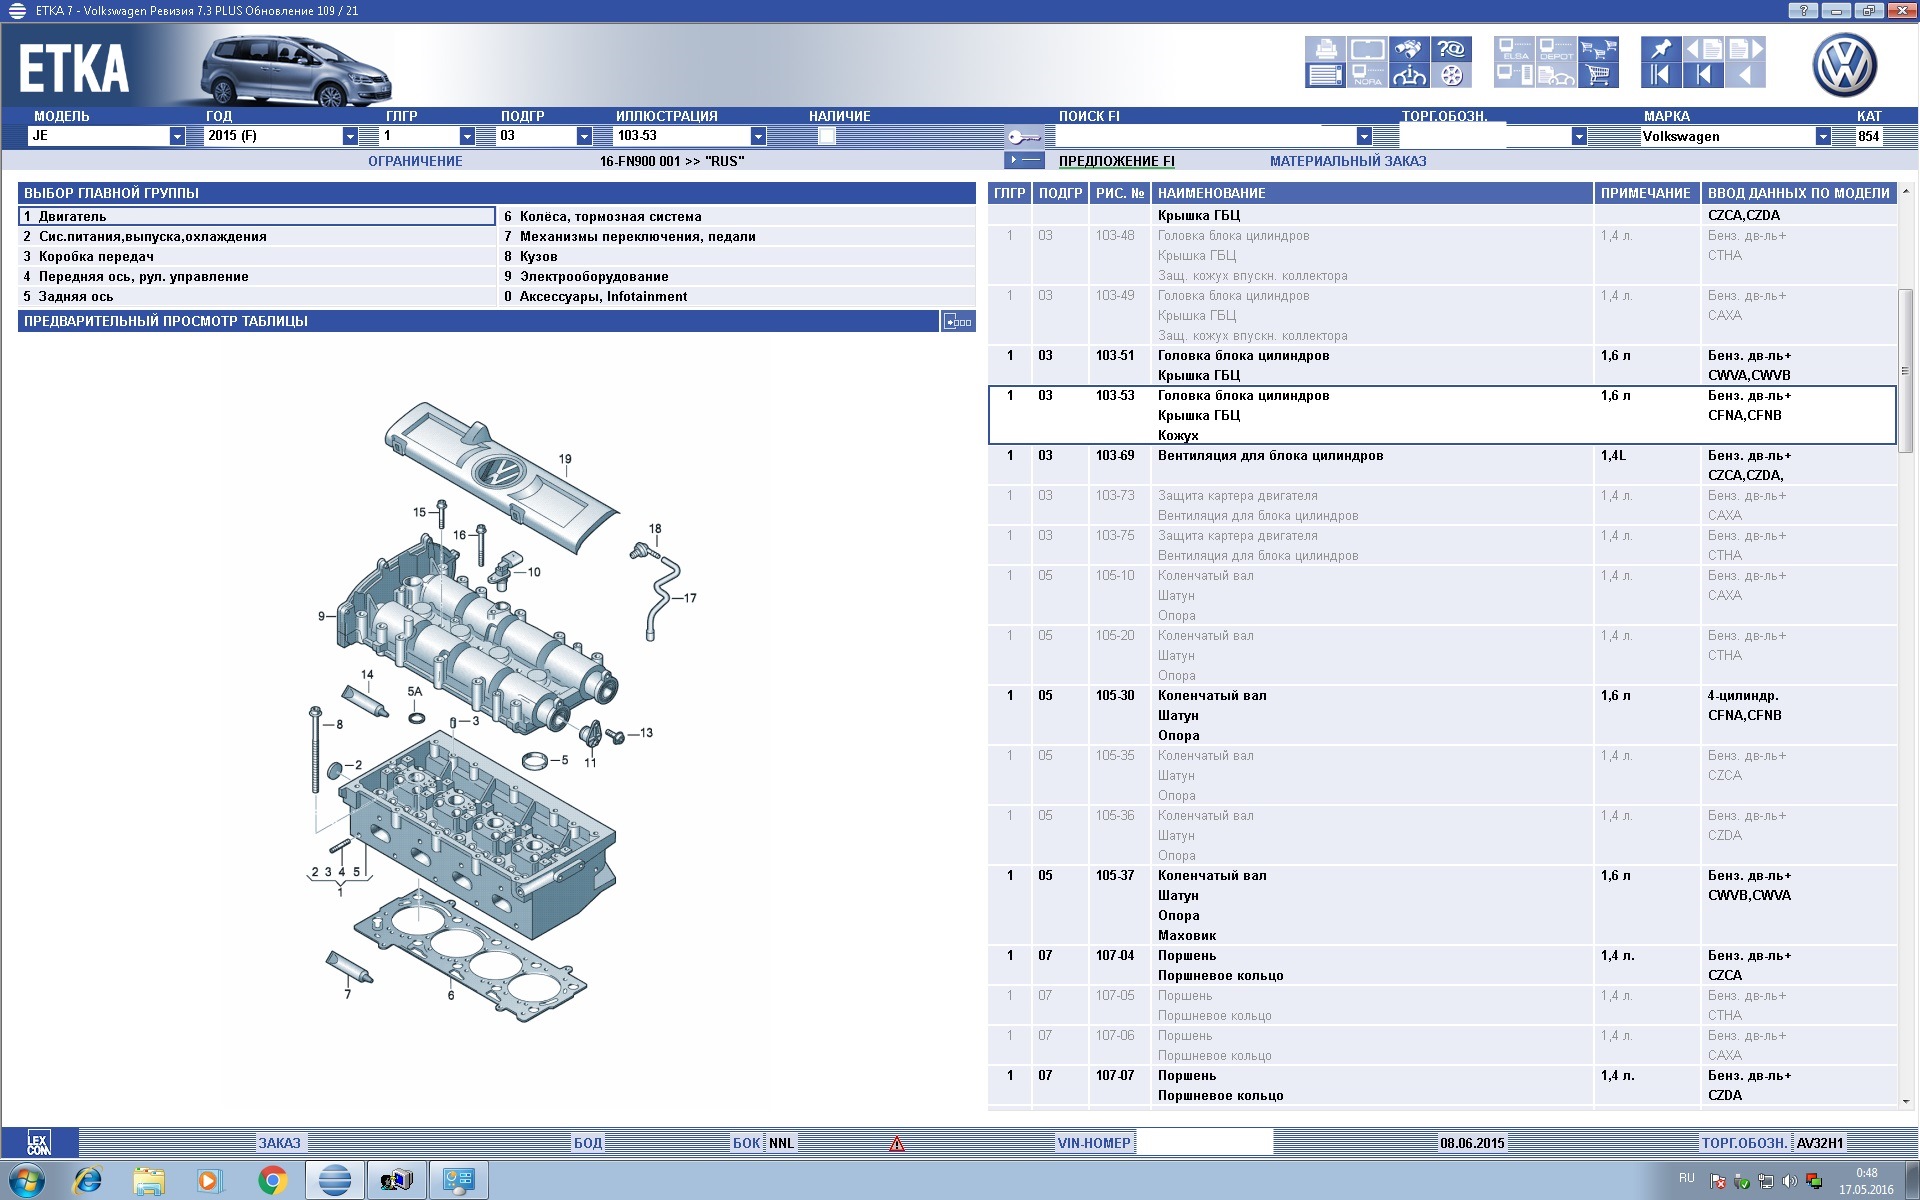Toggle the НАЛИЧИЕ checkbox

click(826, 136)
